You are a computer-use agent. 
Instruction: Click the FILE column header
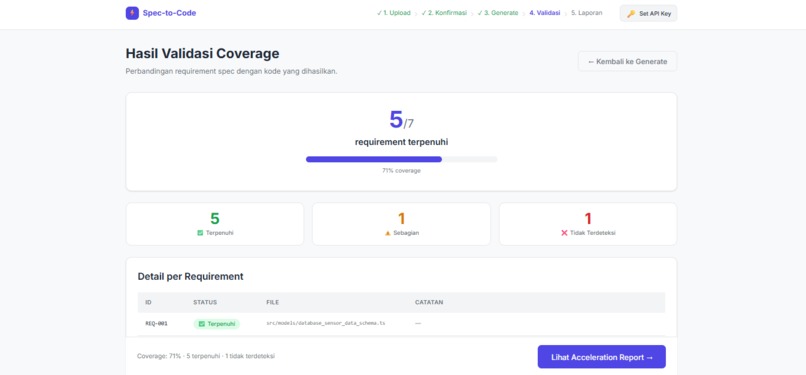pyautogui.click(x=272, y=303)
